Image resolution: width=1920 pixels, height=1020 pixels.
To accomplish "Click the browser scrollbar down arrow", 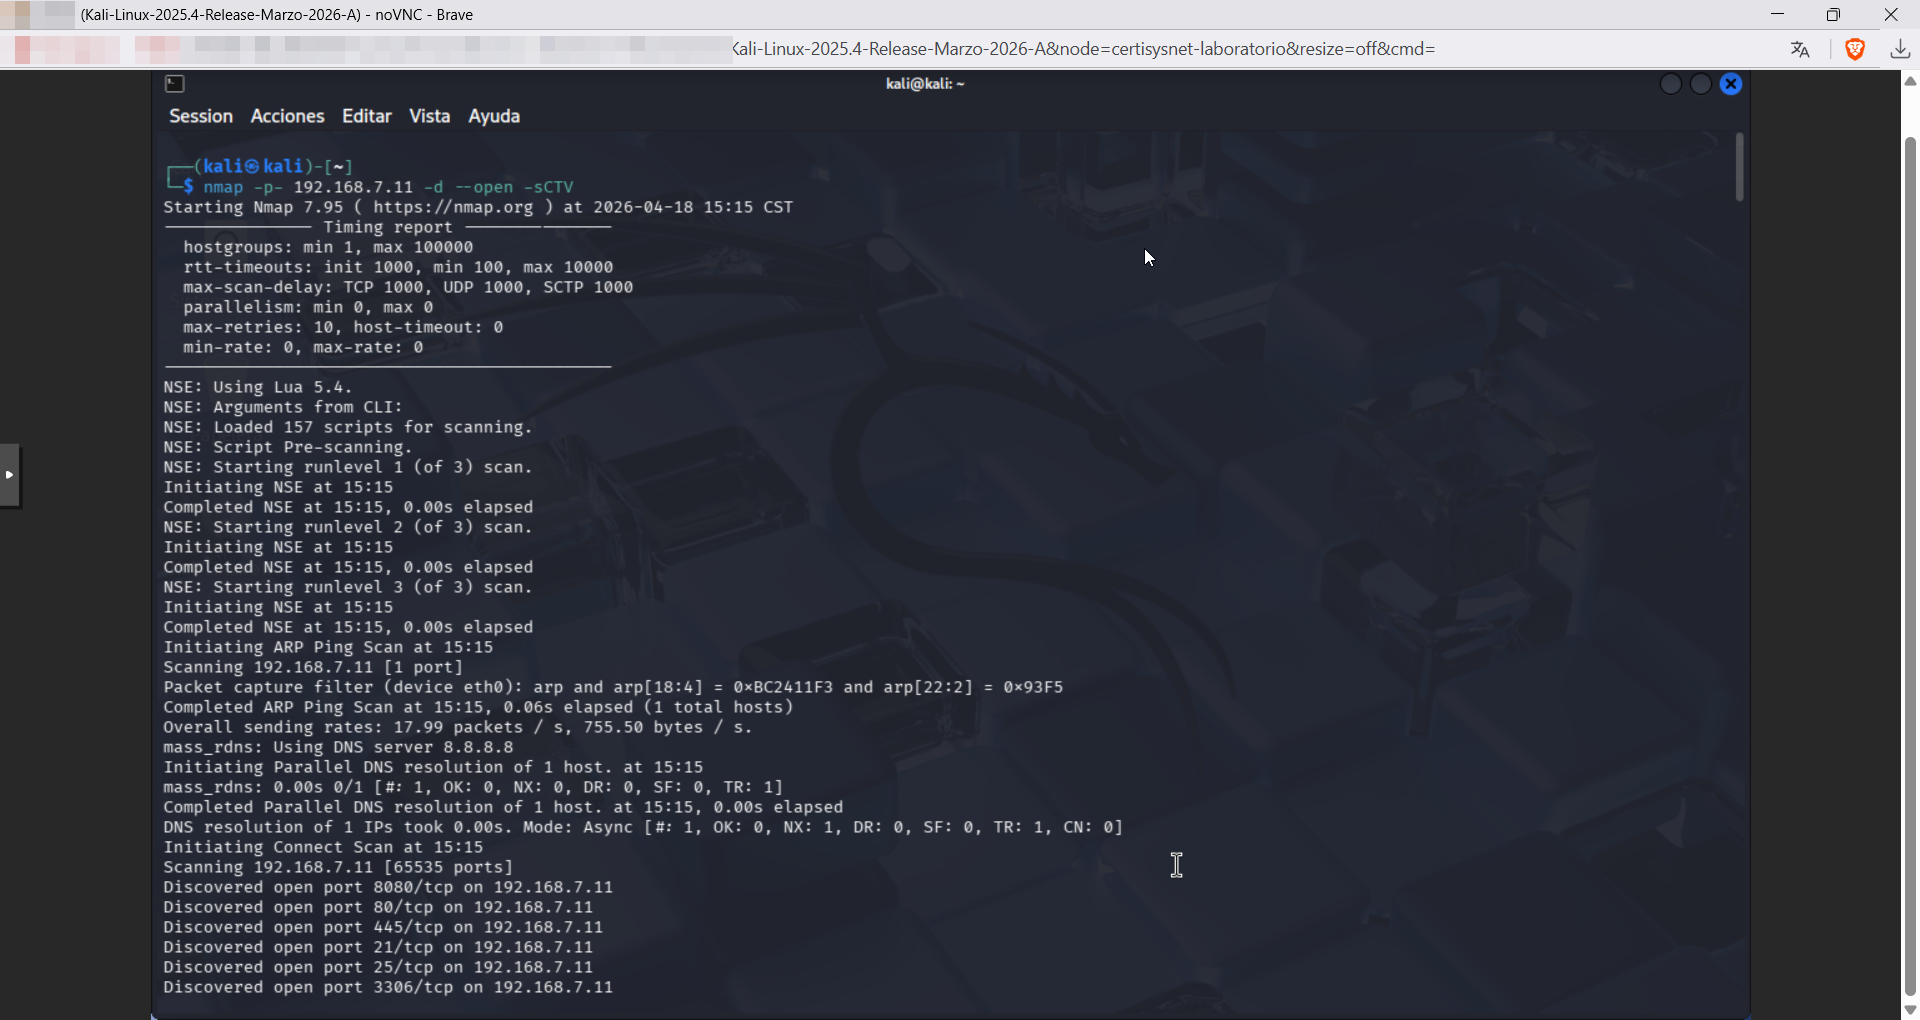I will [x=1910, y=1010].
